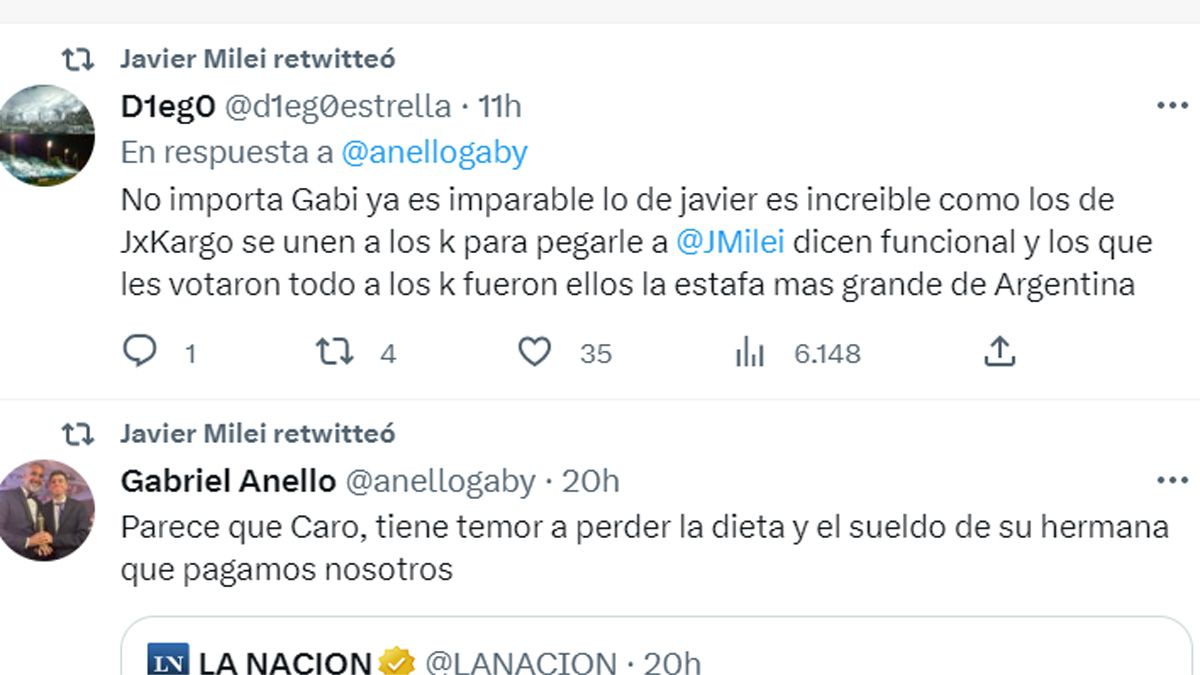This screenshot has width=1200, height=675.
Task: Open Gabriel Anello's profile name
Action: [x=228, y=481]
